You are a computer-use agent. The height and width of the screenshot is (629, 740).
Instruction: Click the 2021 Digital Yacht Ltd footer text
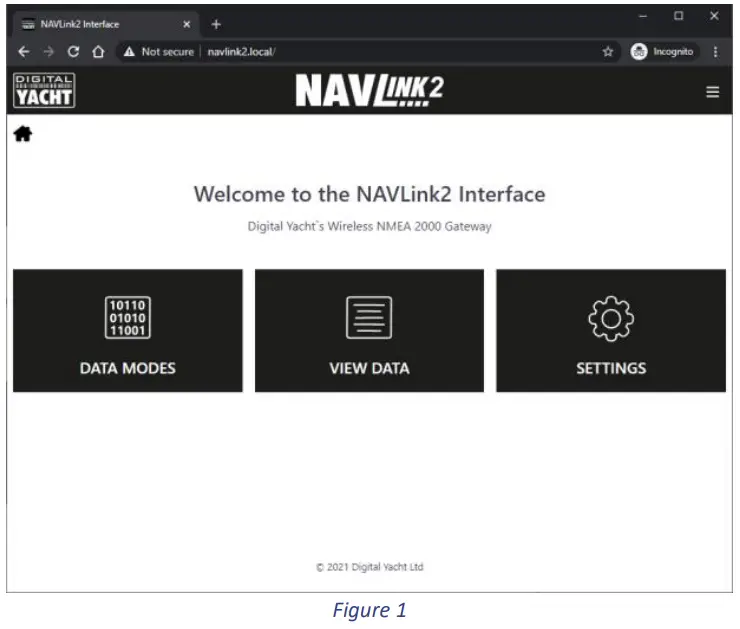(370, 567)
